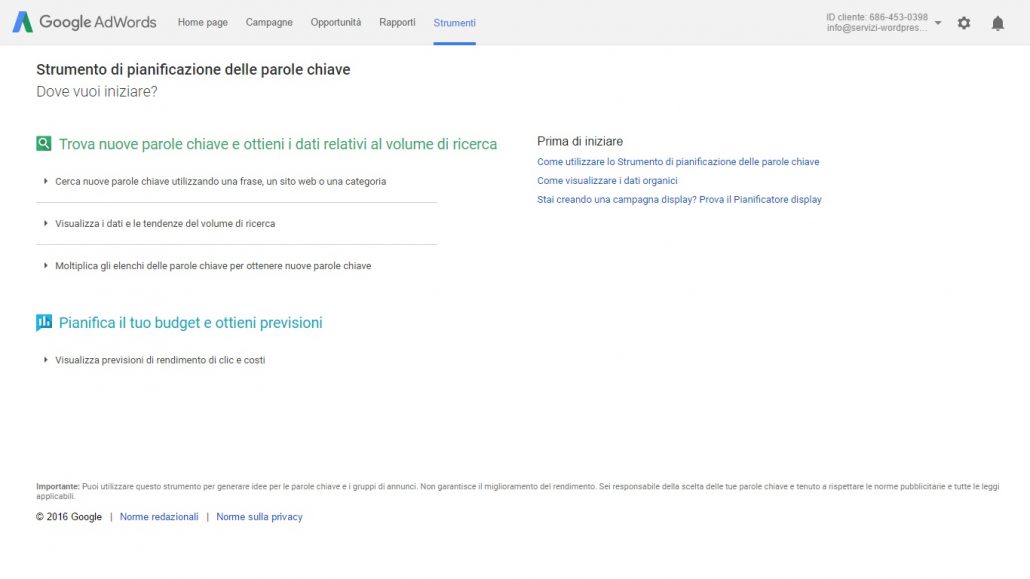The image size is (1030, 579).
Task: Open the Campagne tab
Action: click(269, 22)
